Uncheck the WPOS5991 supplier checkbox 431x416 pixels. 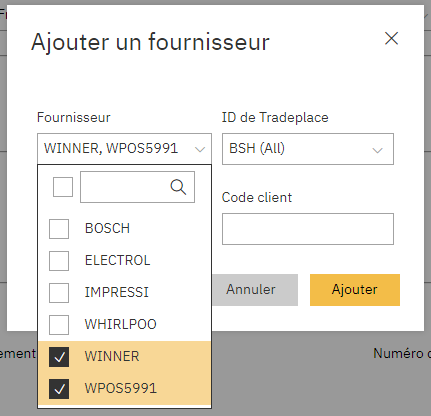coord(59,389)
